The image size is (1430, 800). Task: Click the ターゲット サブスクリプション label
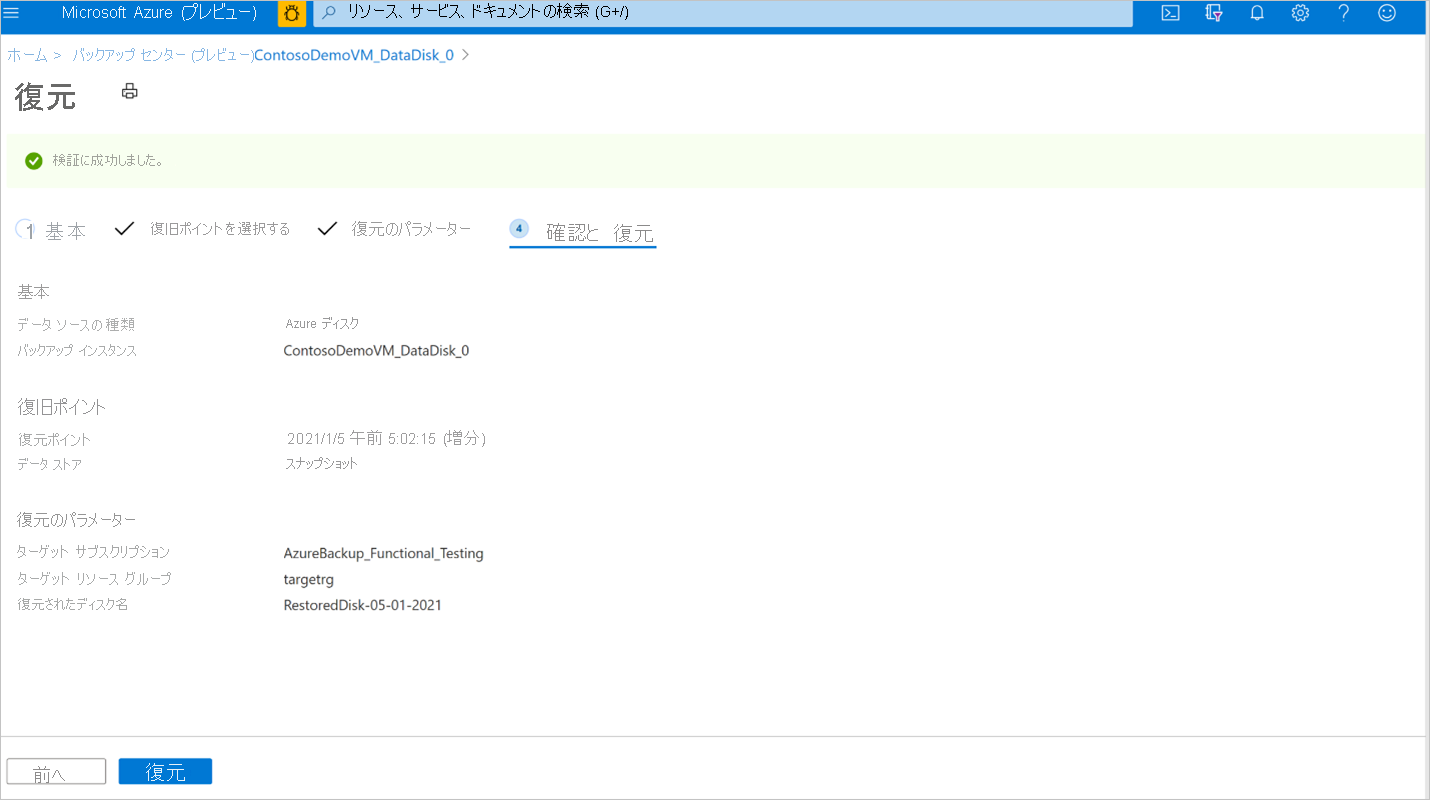point(94,552)
